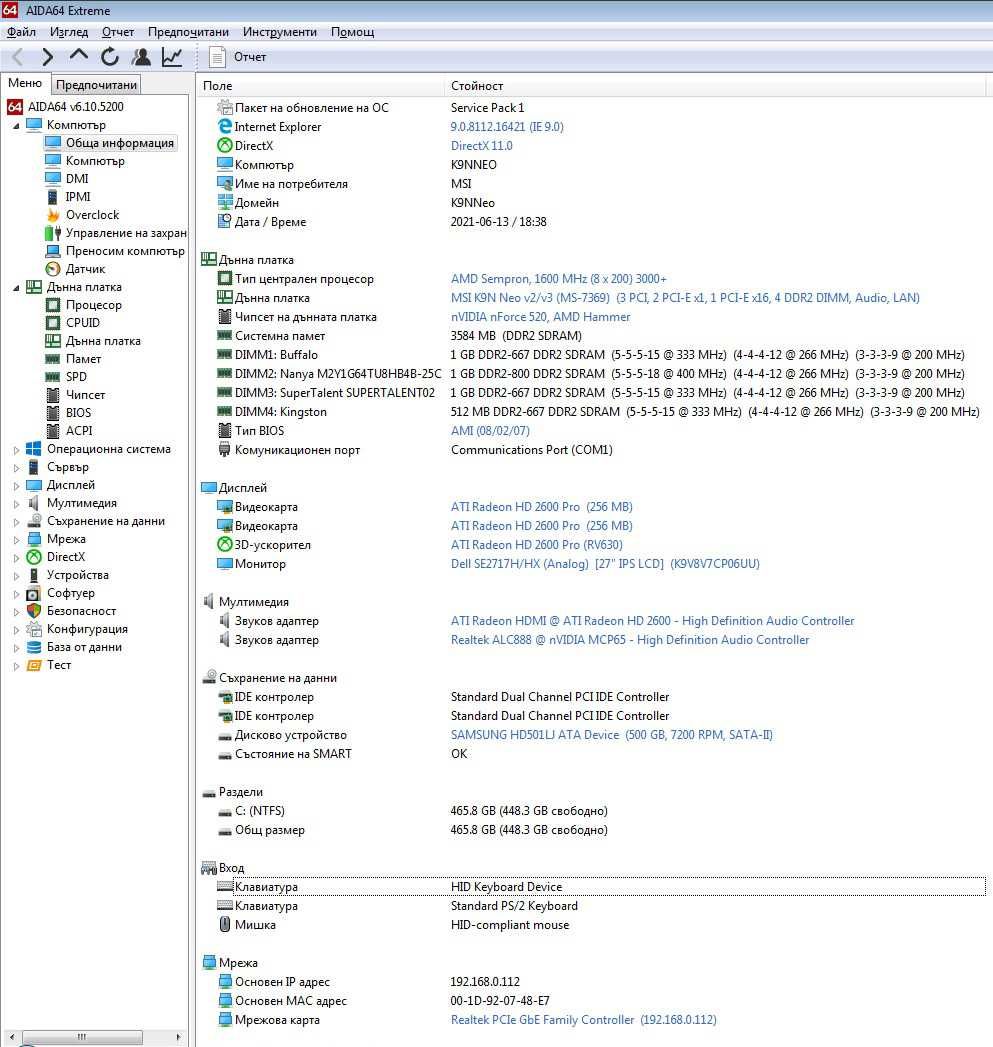Select the SPD memory item
Screen dimensions: 993x1047
click(x=76, y=377)
